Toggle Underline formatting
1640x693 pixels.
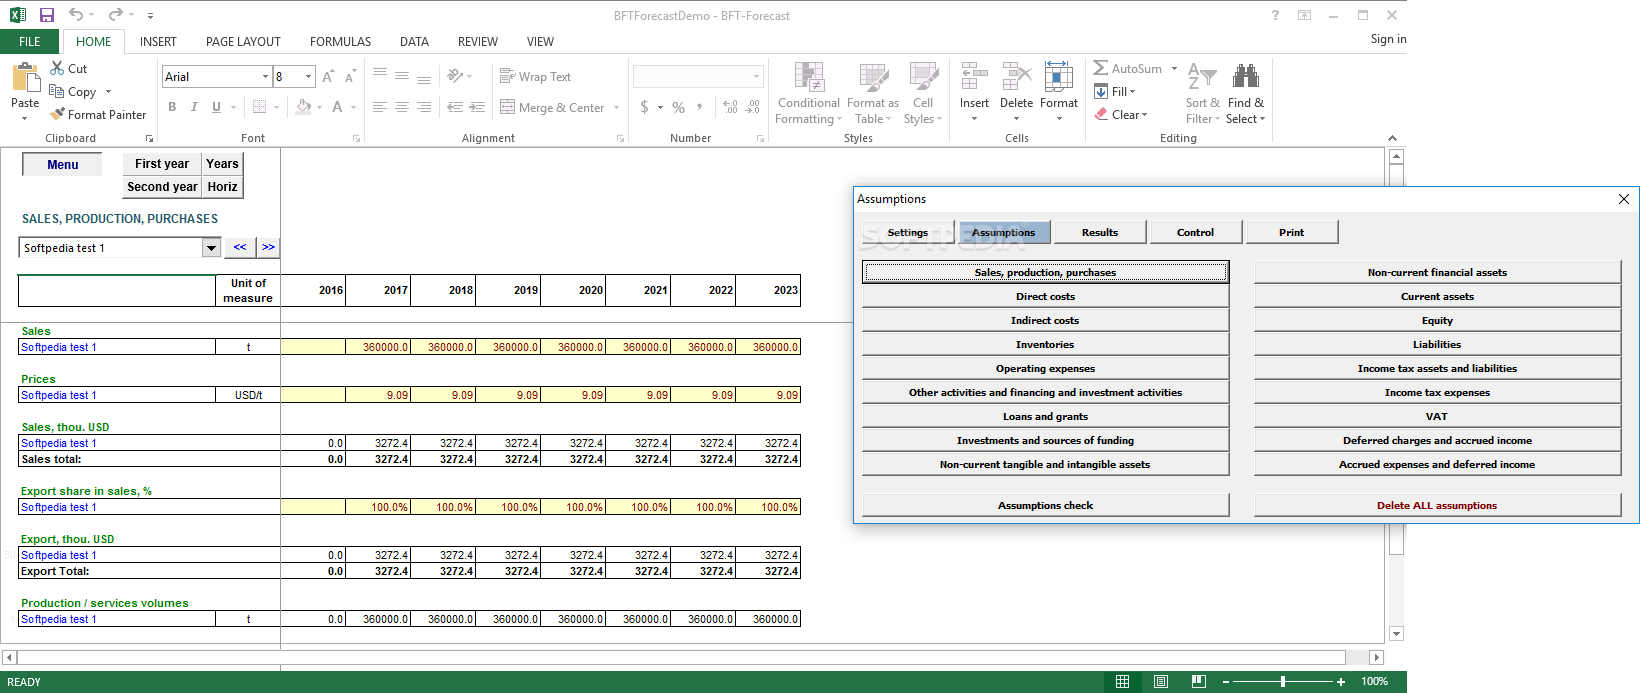pyautogui.click(x=216, y=107)
